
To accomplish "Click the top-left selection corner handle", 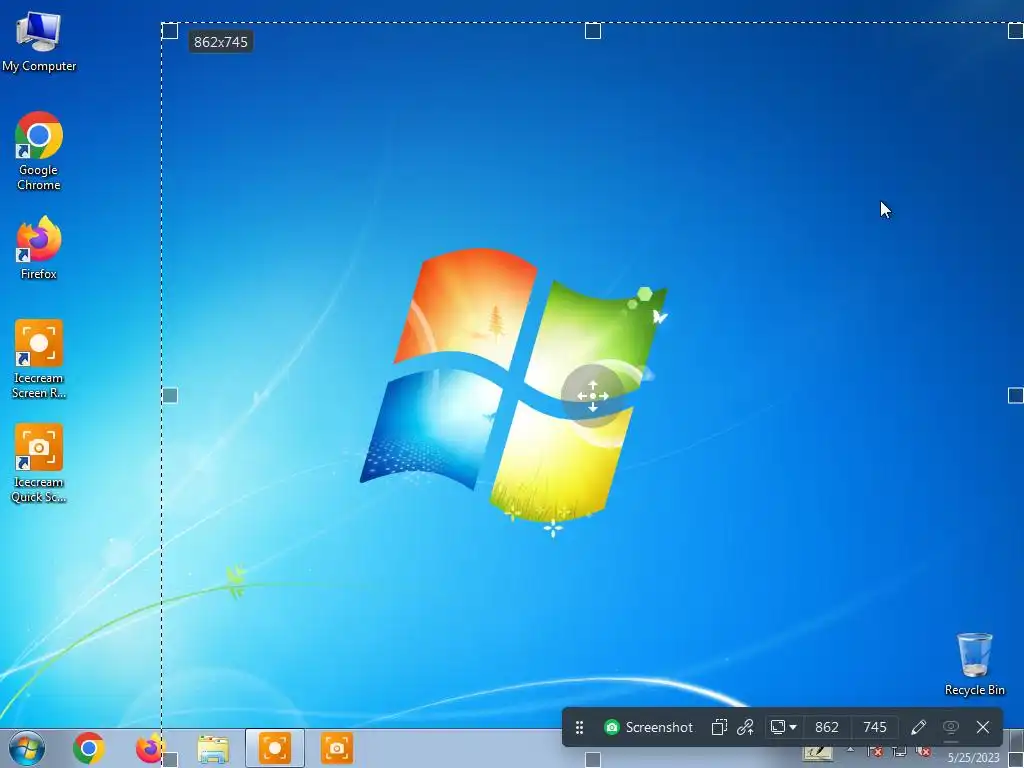I will [170, 31].
